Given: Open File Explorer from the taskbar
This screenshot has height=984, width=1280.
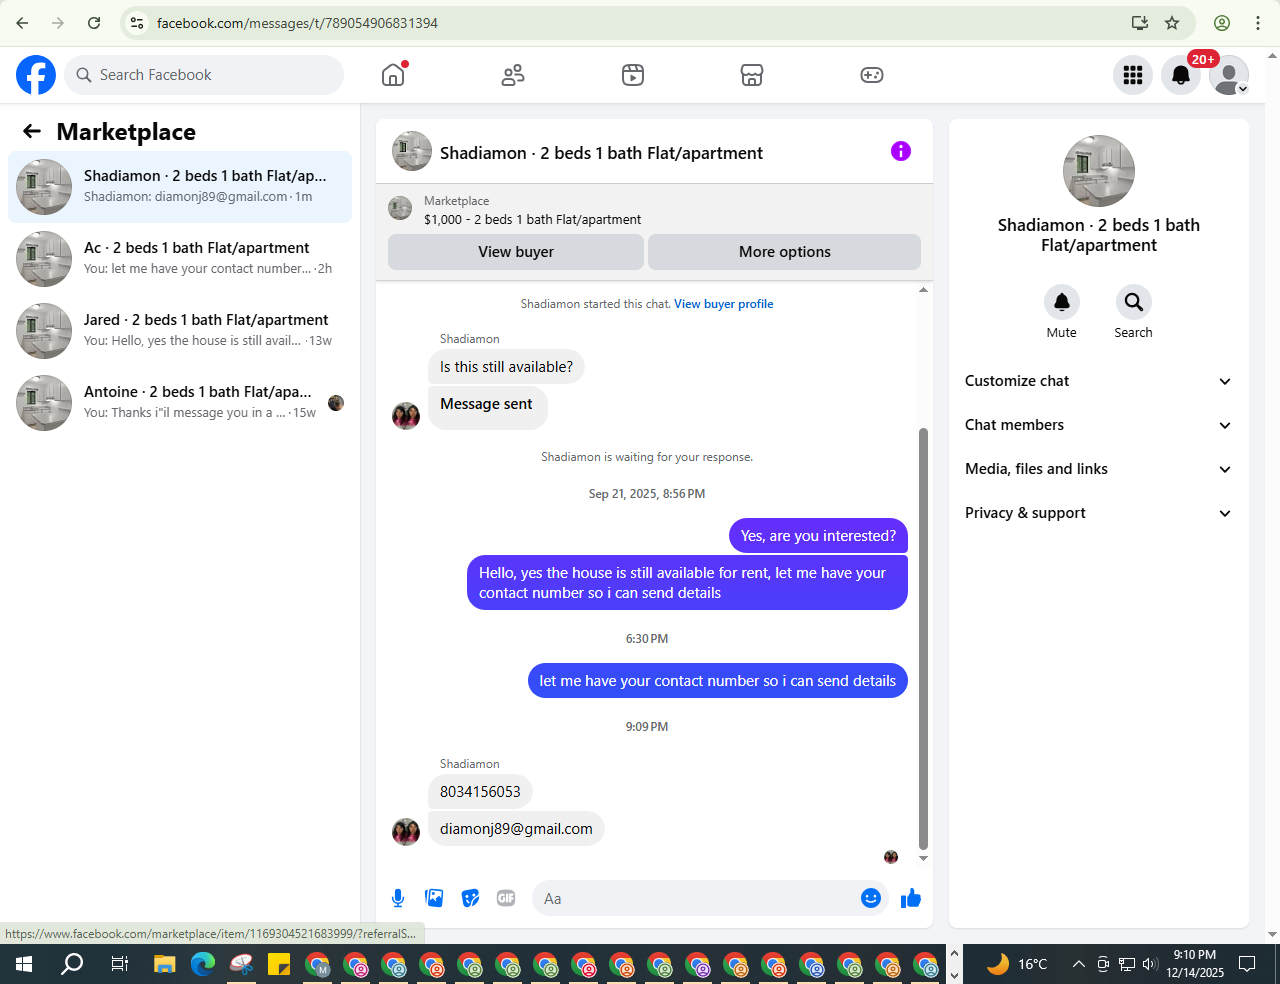Looking at the screenshot, I should 164,964.
